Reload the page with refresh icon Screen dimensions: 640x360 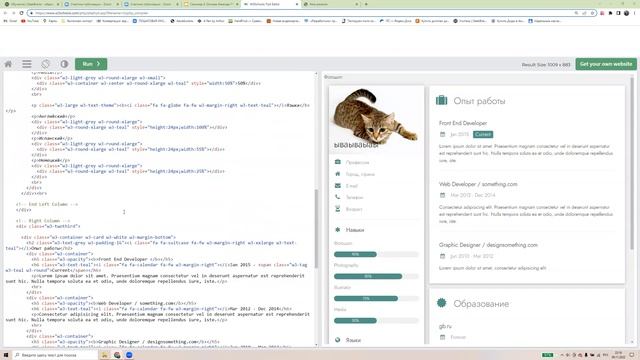coord(22,13)
